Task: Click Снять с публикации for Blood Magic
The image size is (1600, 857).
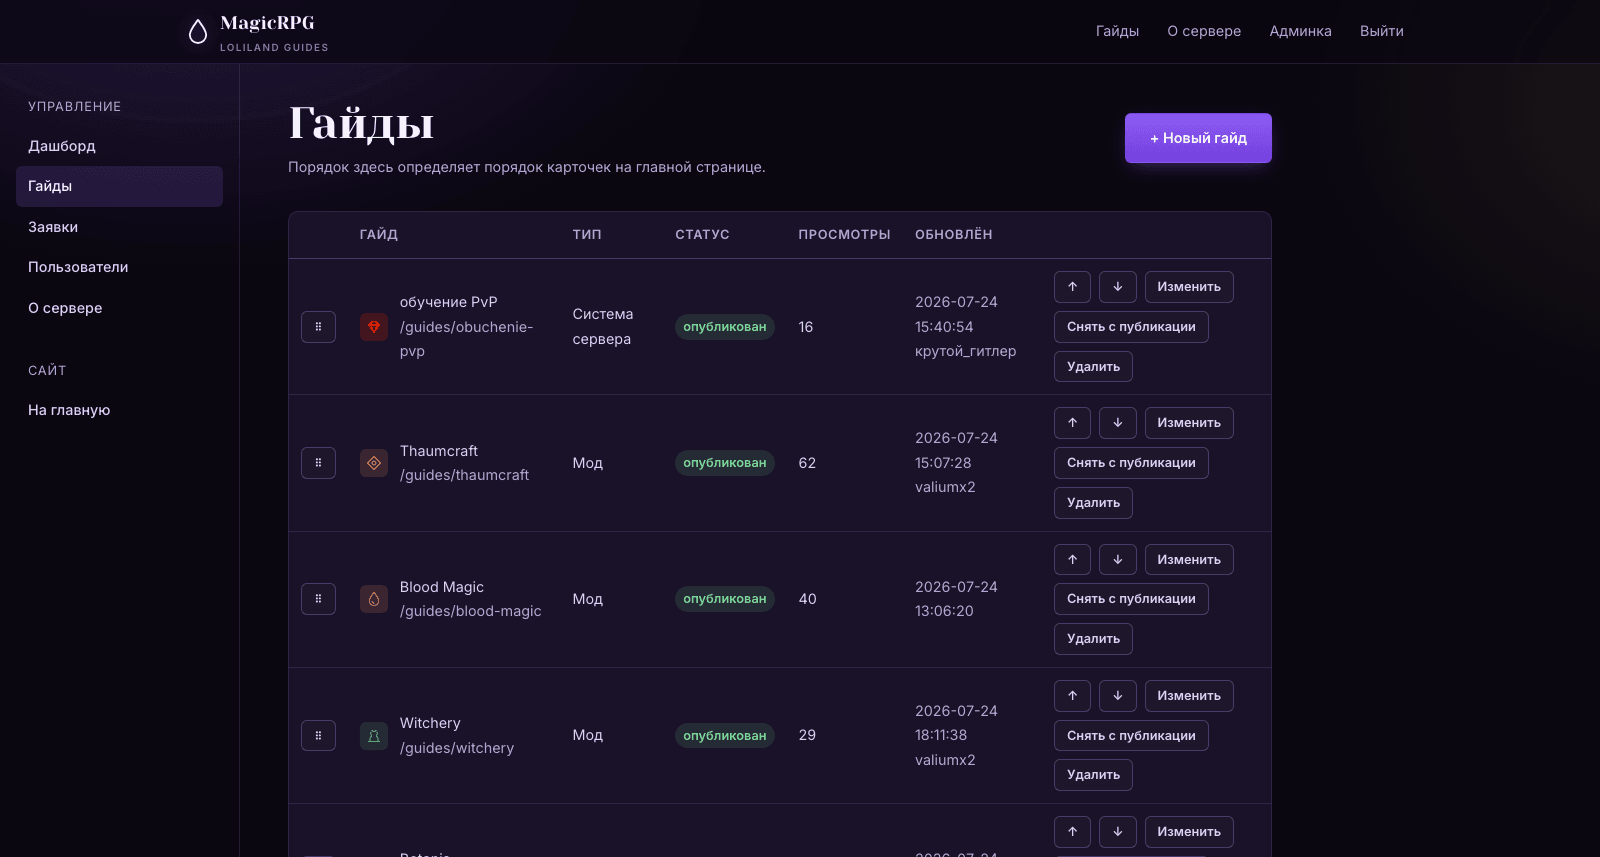Action: (1131, 599)
